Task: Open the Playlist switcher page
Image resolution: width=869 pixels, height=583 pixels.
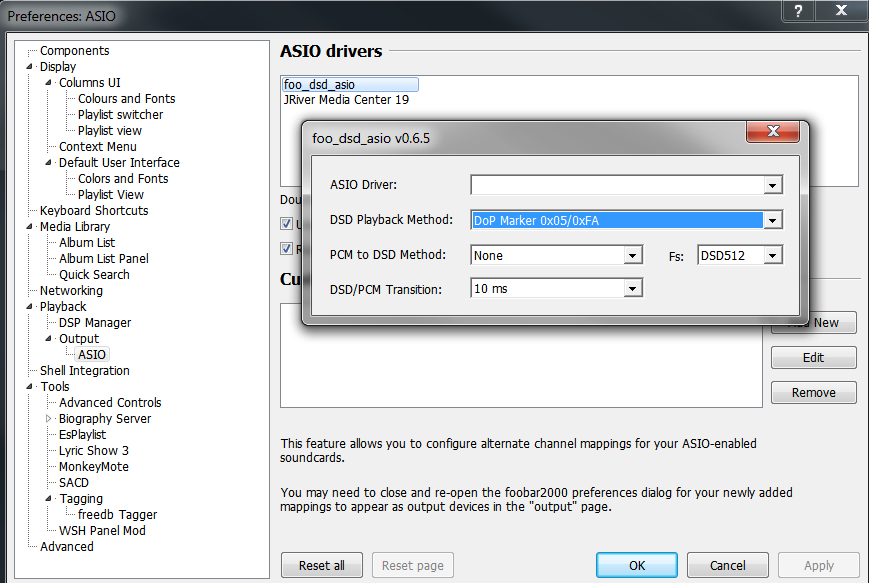Action: (120, 115)
